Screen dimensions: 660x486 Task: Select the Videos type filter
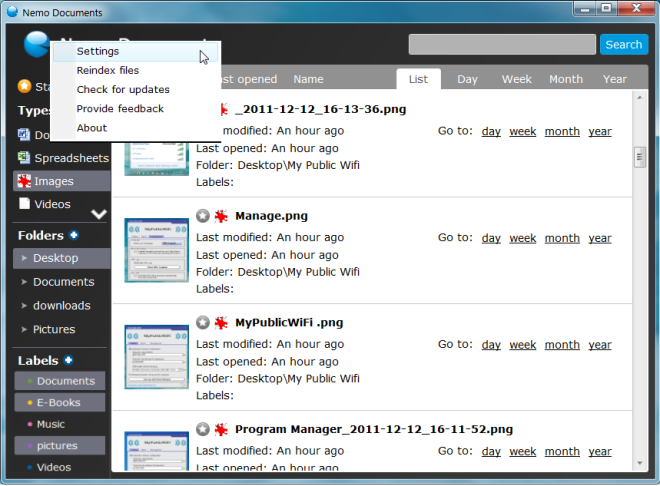[x=52, y=204]
